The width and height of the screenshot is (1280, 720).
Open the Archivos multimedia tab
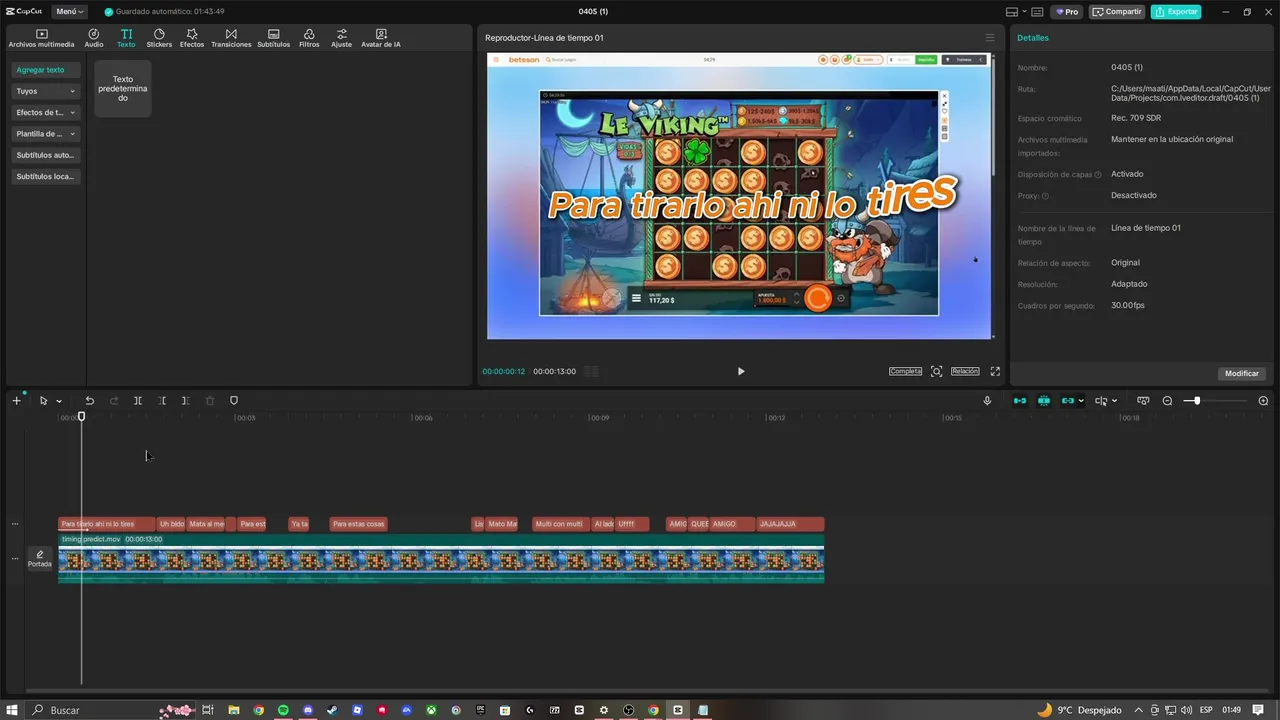tap(41, 38)
